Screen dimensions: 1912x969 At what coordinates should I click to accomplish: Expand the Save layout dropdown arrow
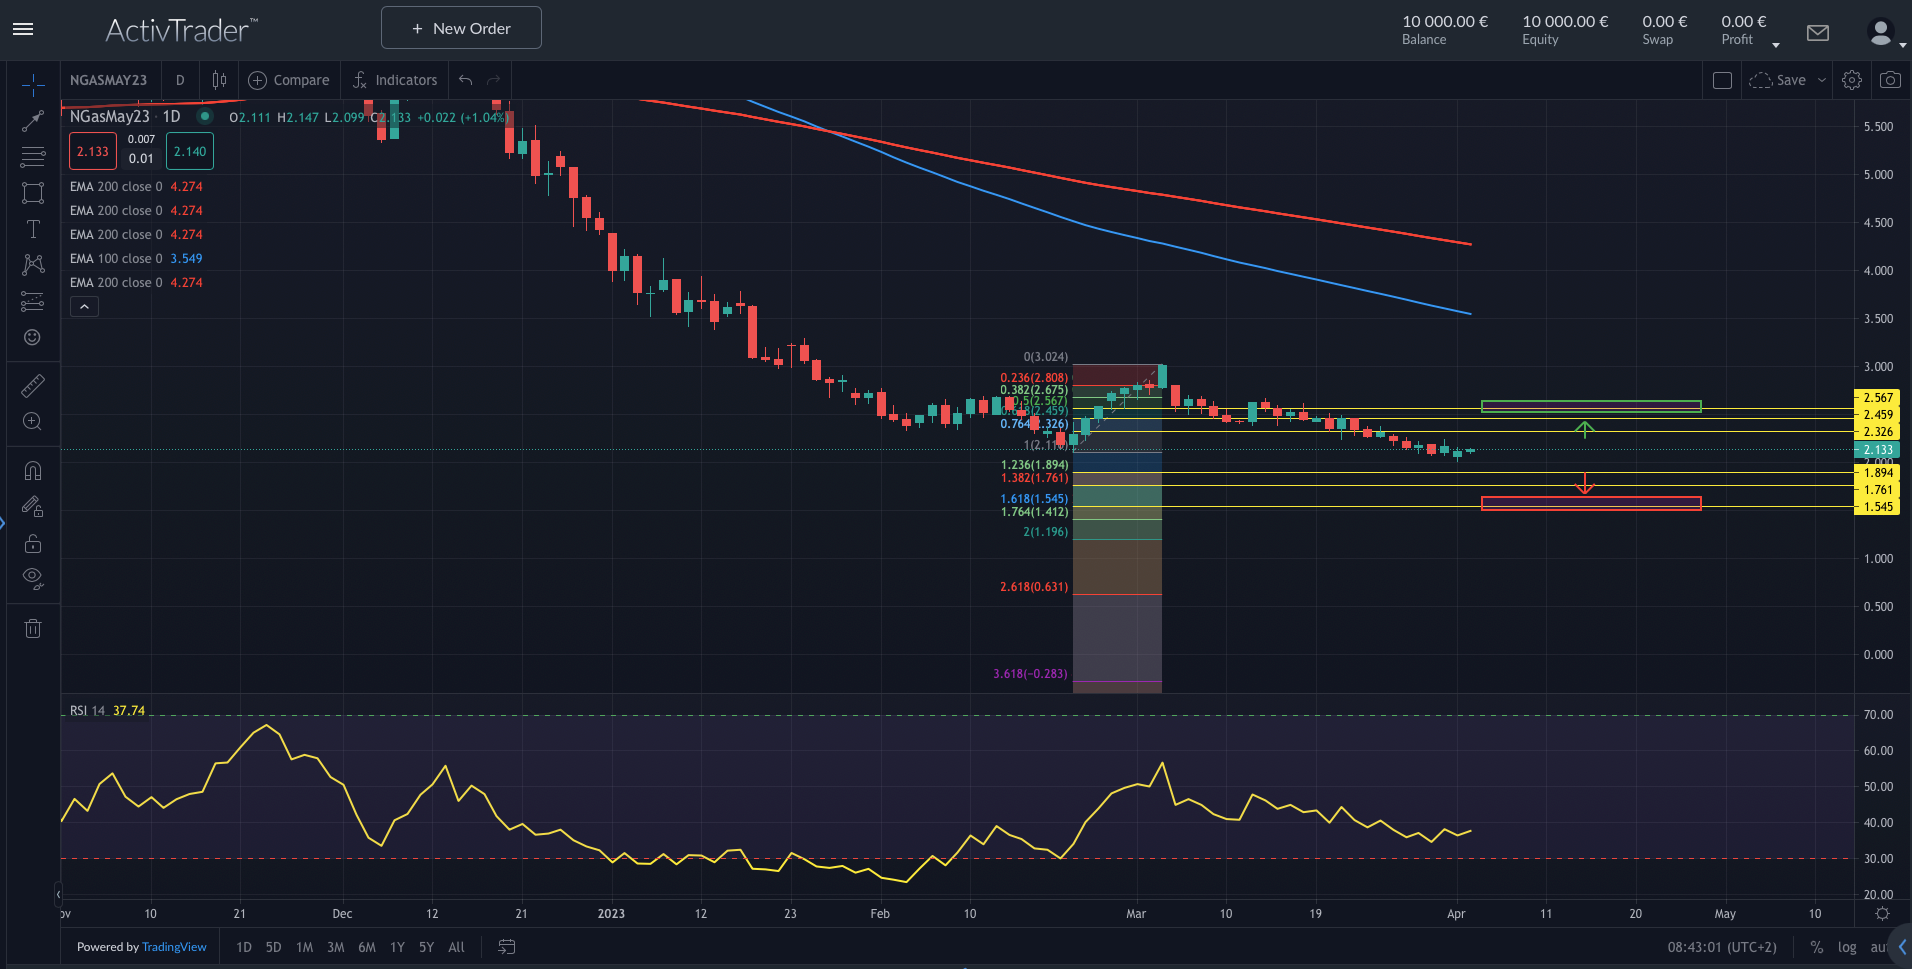[x=1822, y=80]
